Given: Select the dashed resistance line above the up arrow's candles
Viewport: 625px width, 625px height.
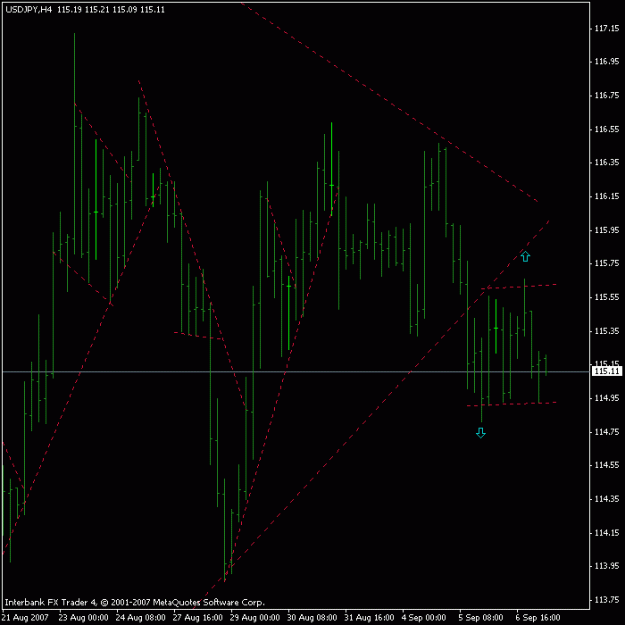Looking at the screenshot, I should (x=519, y=286).
